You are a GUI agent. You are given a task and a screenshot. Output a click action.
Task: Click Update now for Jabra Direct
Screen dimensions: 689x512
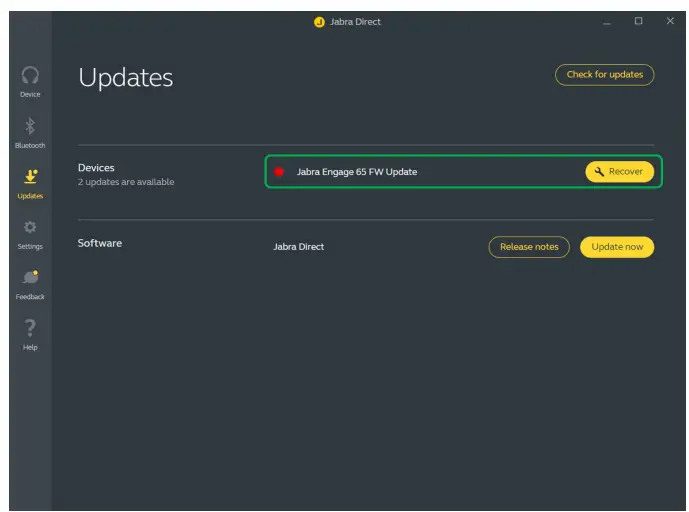[x=617, y=247]
